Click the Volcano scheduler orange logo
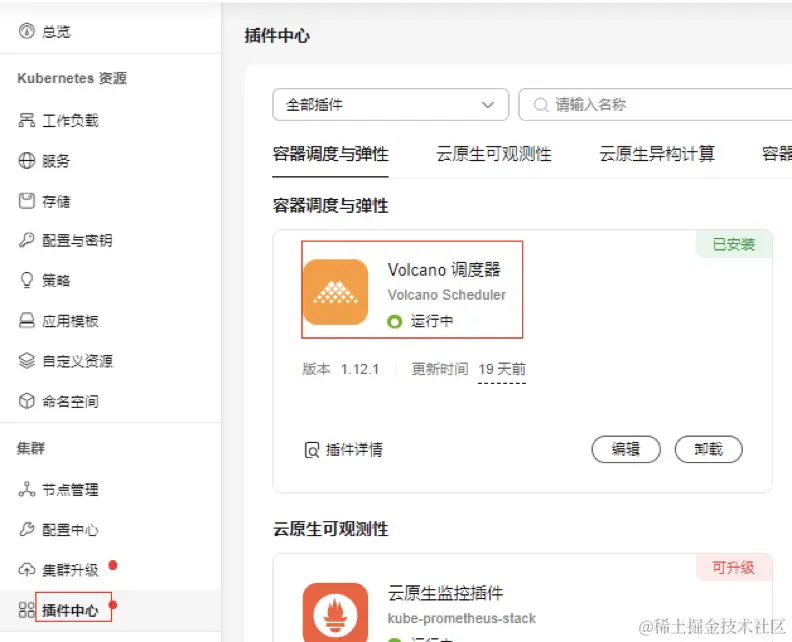Viewport: 792px width, 642px height. (335, 292)
